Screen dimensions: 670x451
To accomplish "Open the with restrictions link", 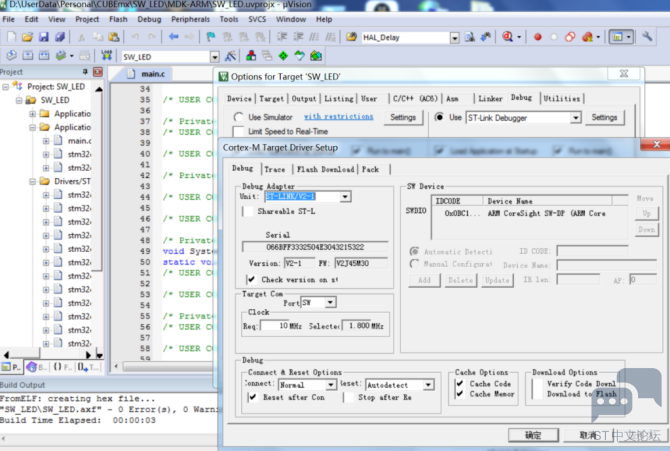I will [338, 117].
